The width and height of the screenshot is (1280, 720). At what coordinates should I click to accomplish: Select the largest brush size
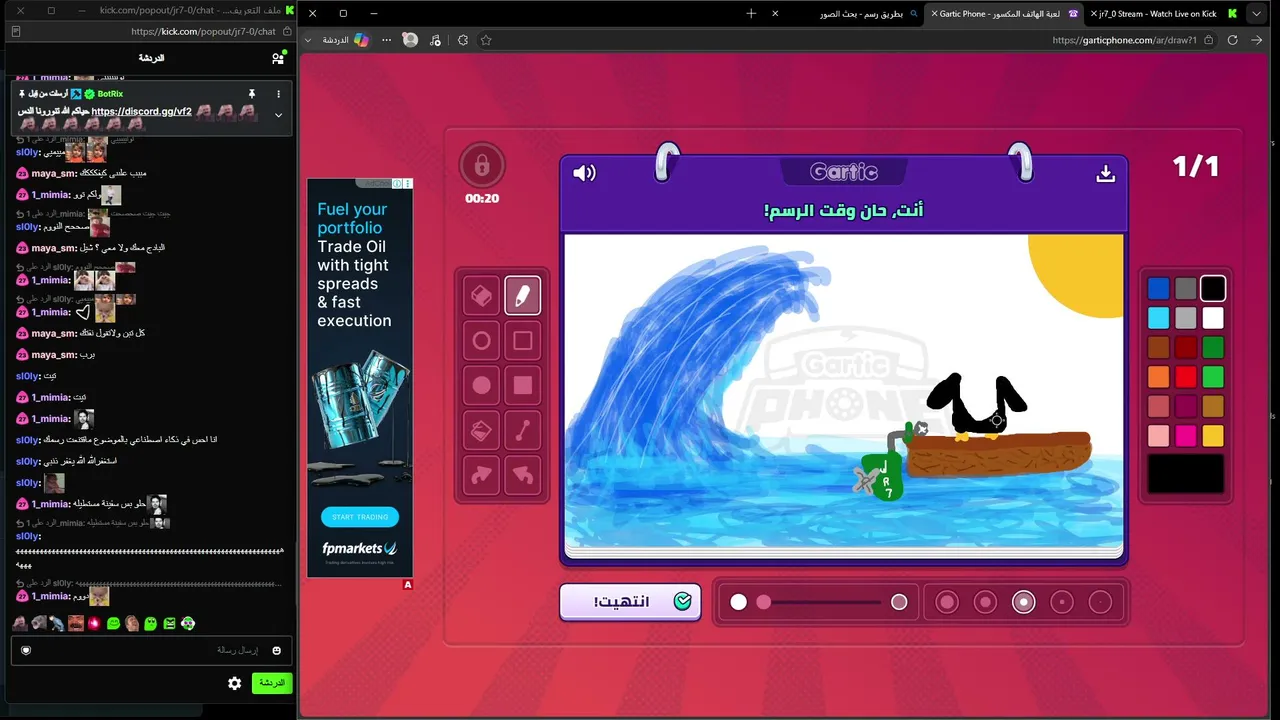click(x=947, y=602)
